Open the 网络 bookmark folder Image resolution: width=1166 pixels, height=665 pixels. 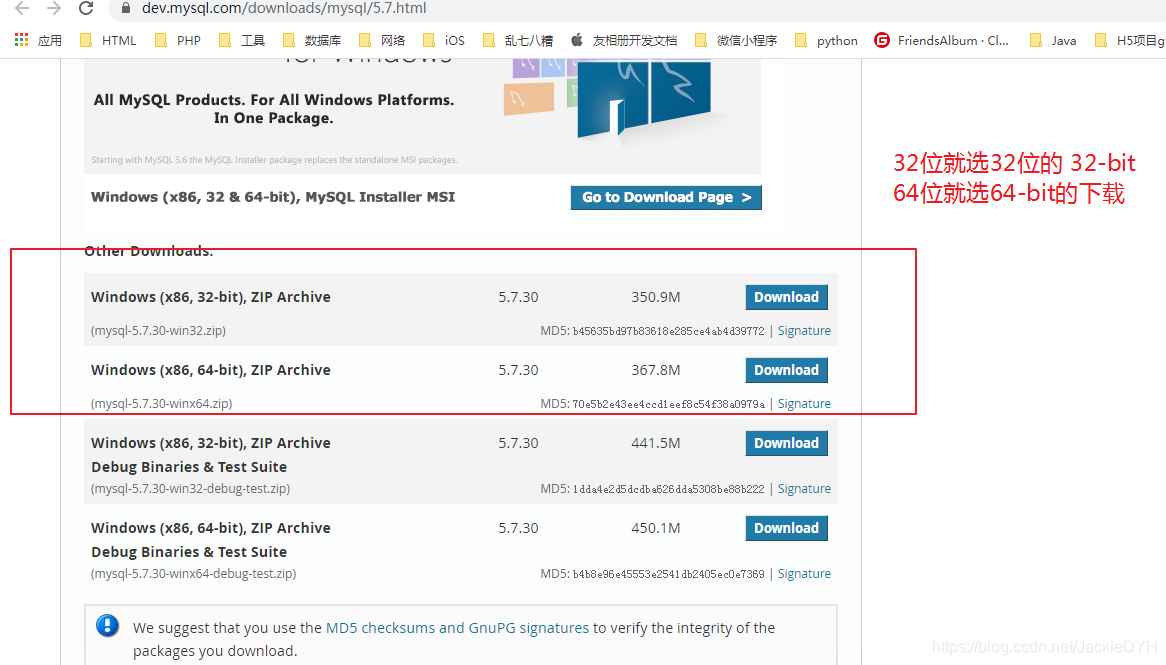[x=381, y=40]
